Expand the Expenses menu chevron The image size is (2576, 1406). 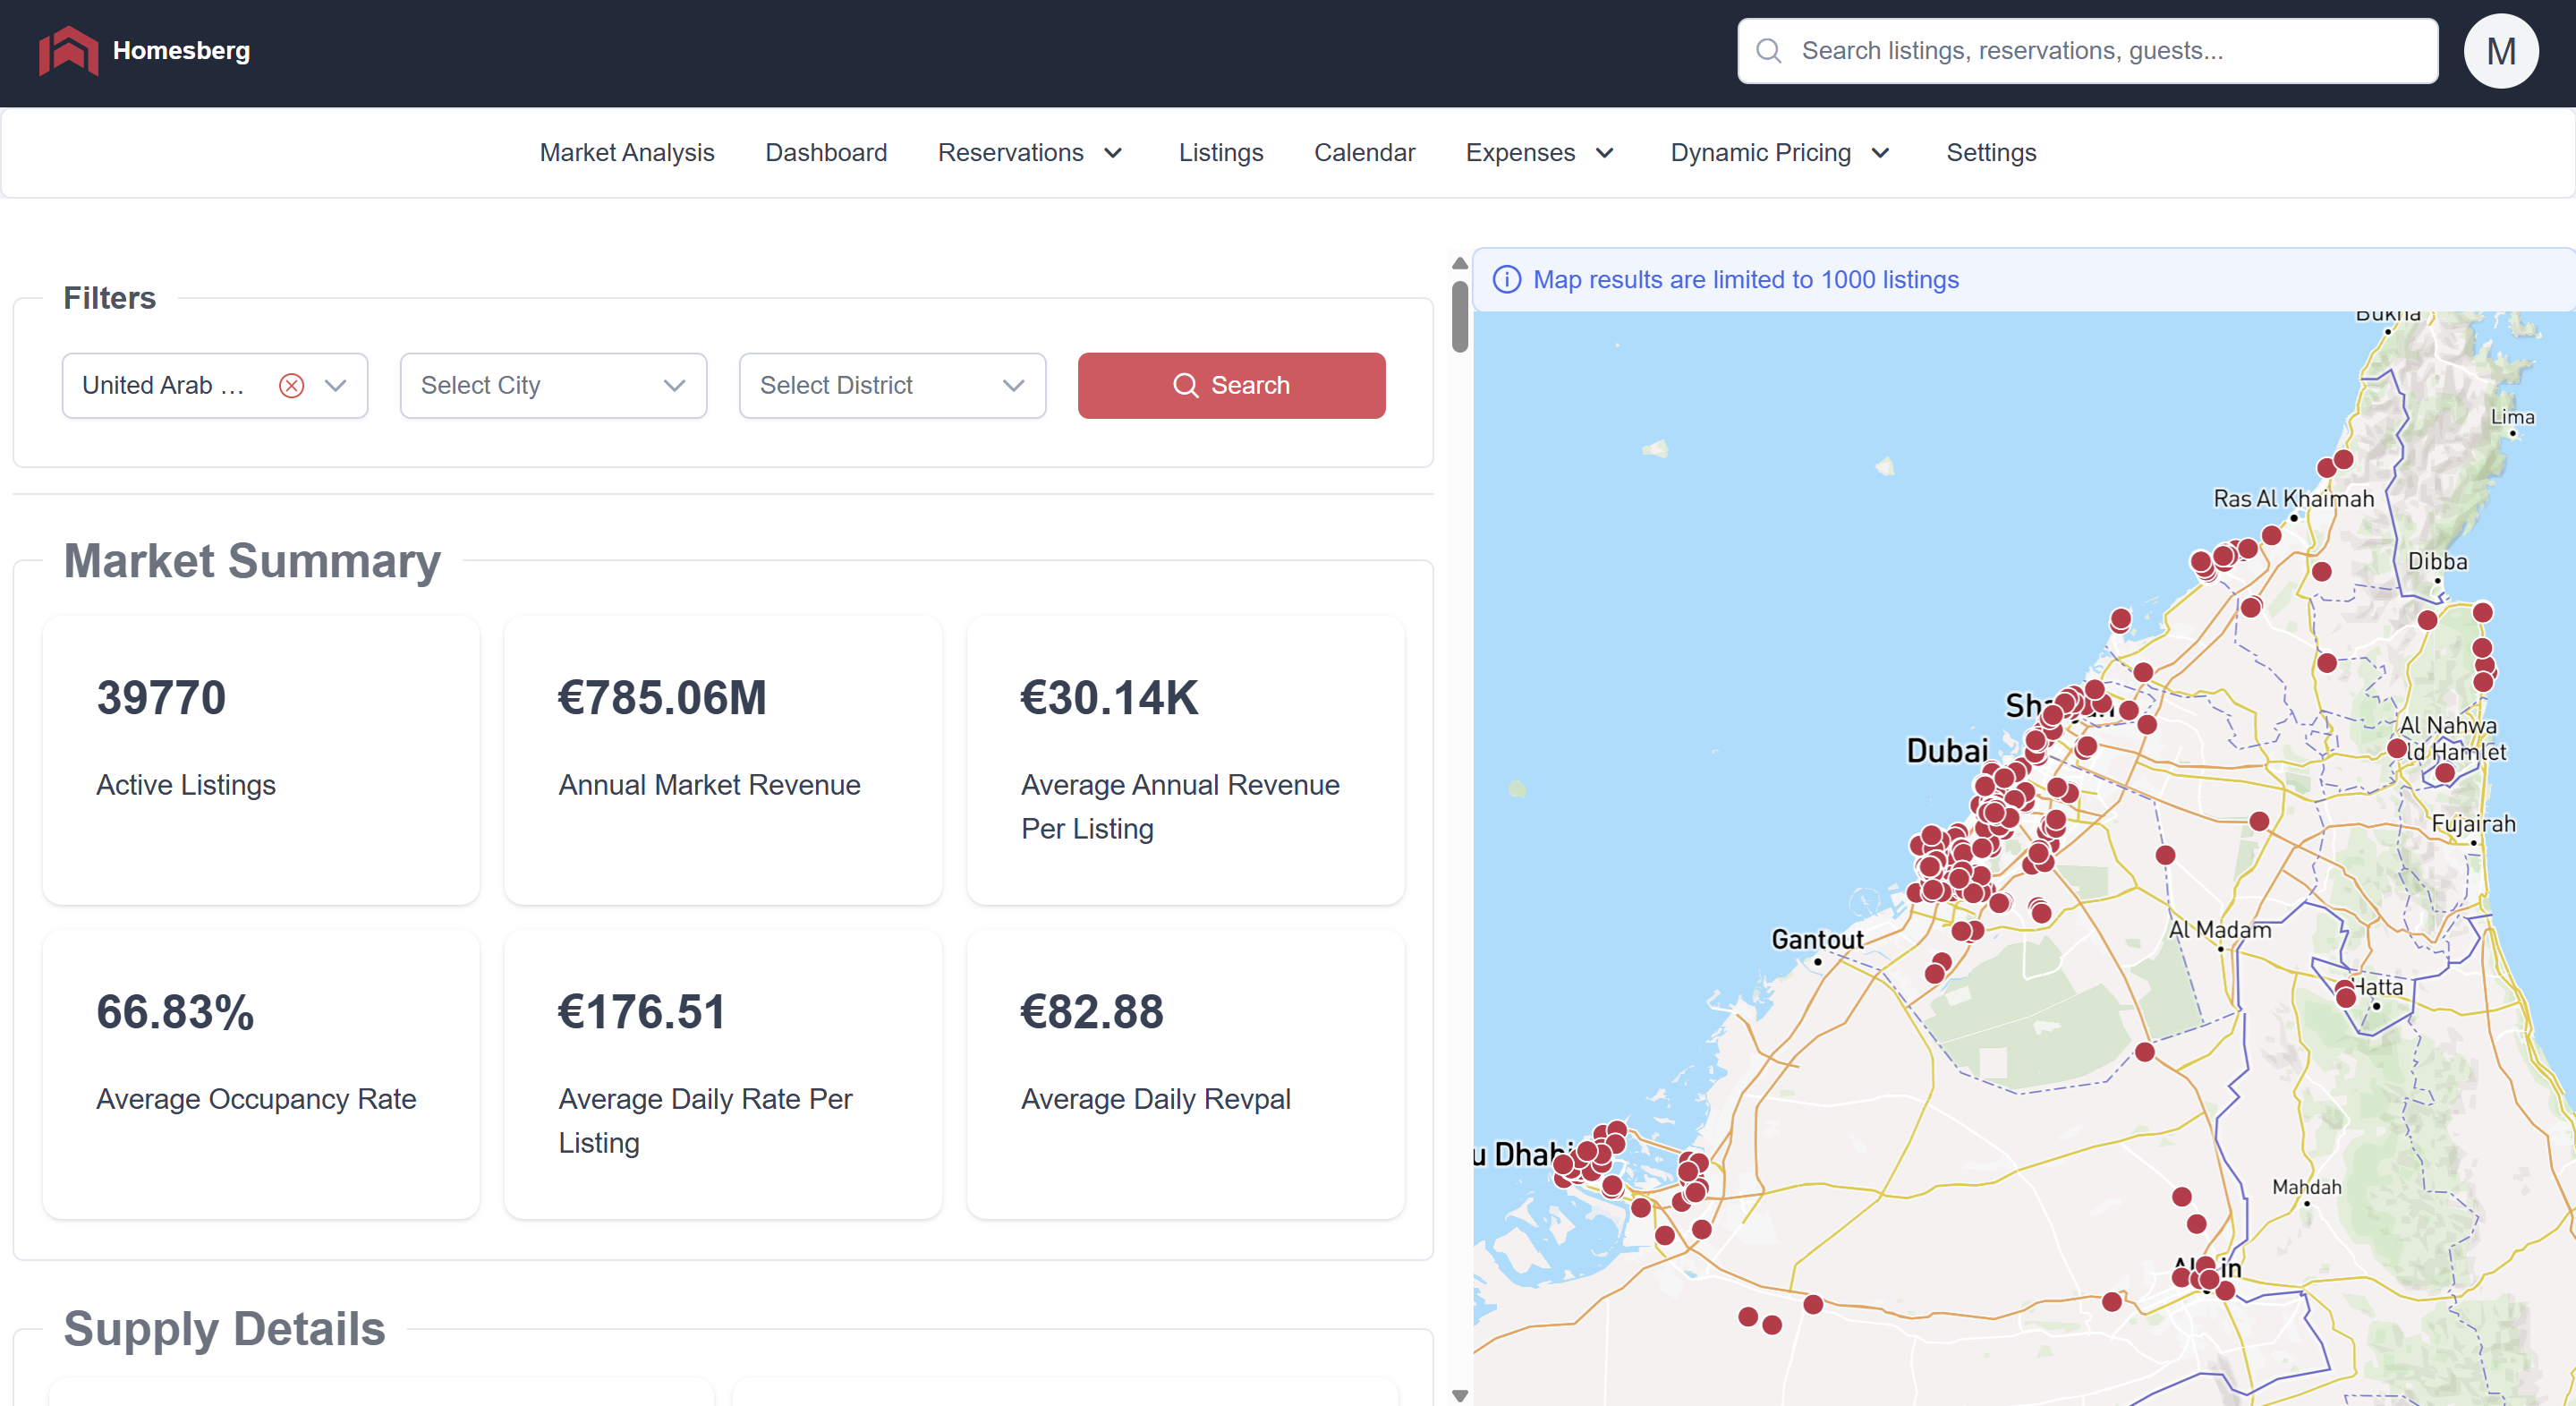tap(1605, 153)
